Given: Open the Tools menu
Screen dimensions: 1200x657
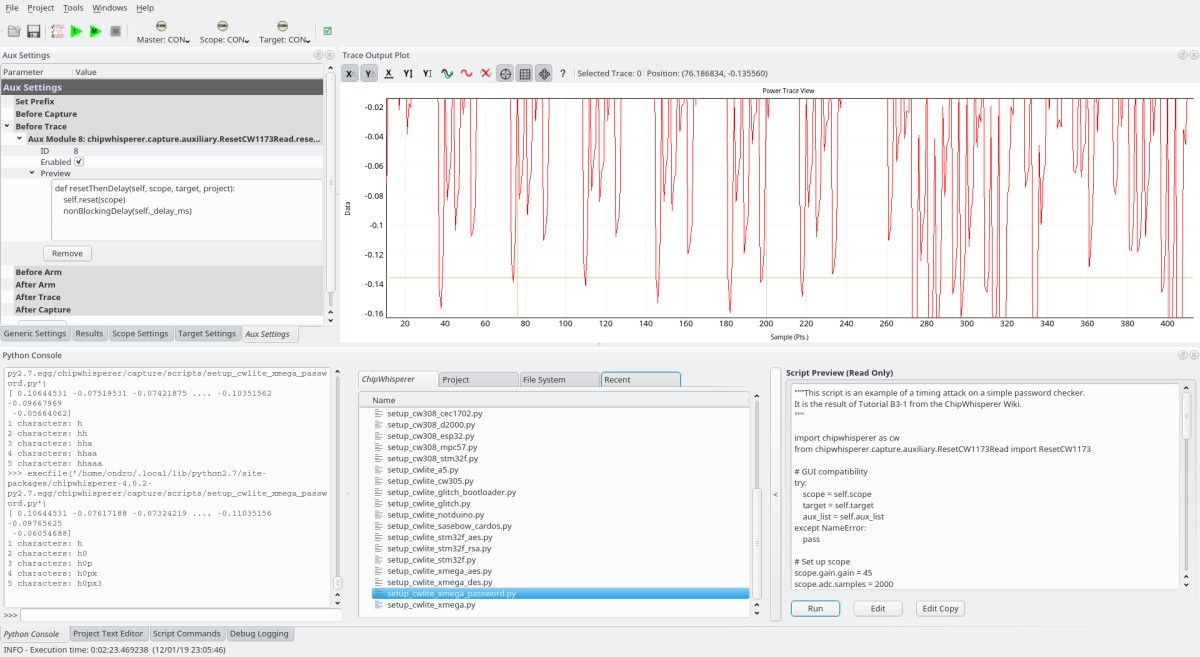Looking at the screenshot, I should pos(73,8).
